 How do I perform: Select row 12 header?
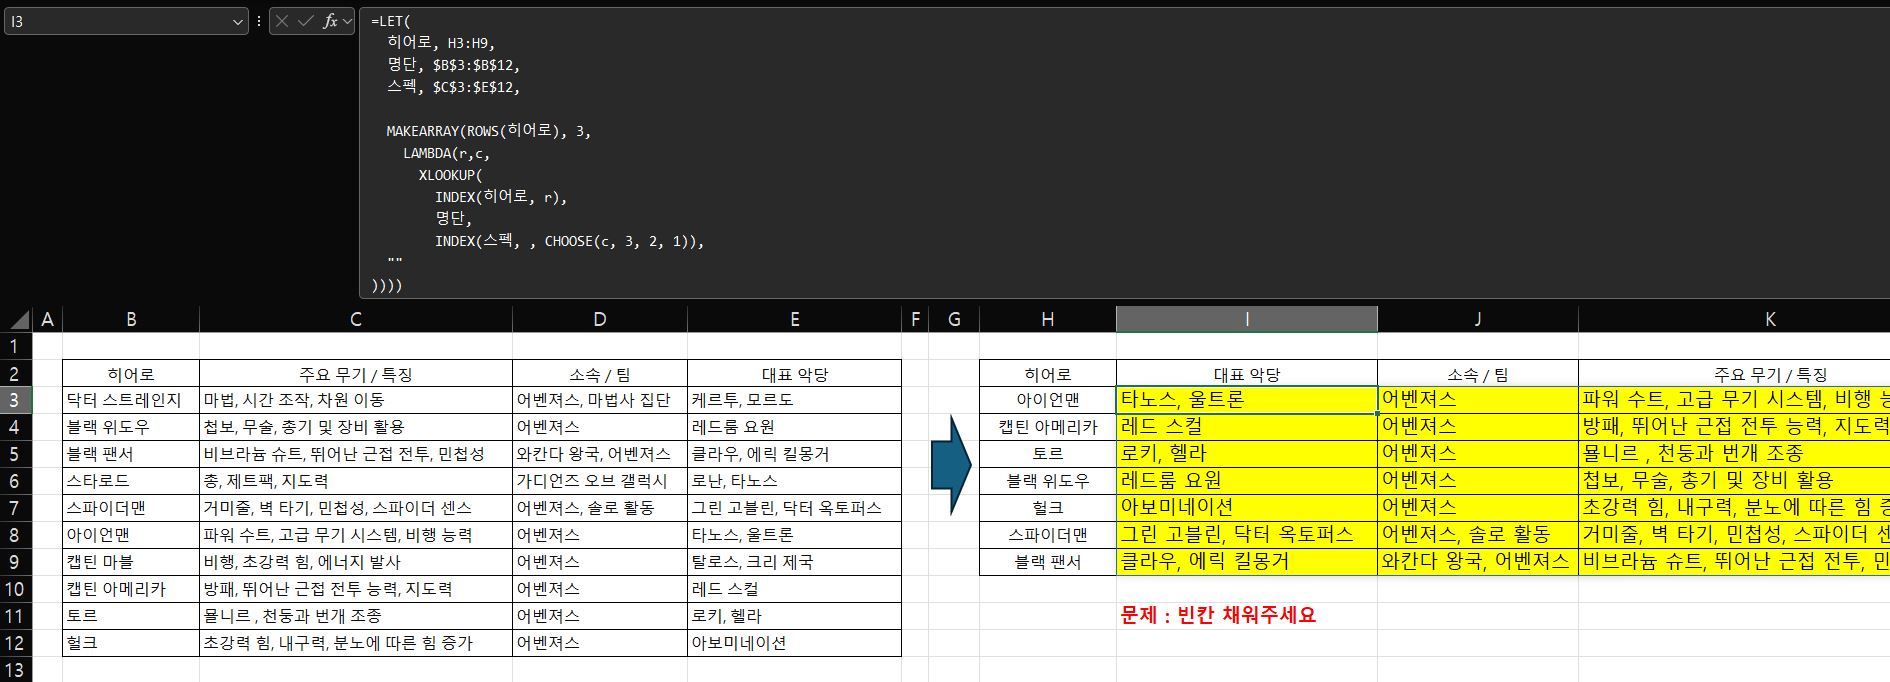tap(15, 643)
